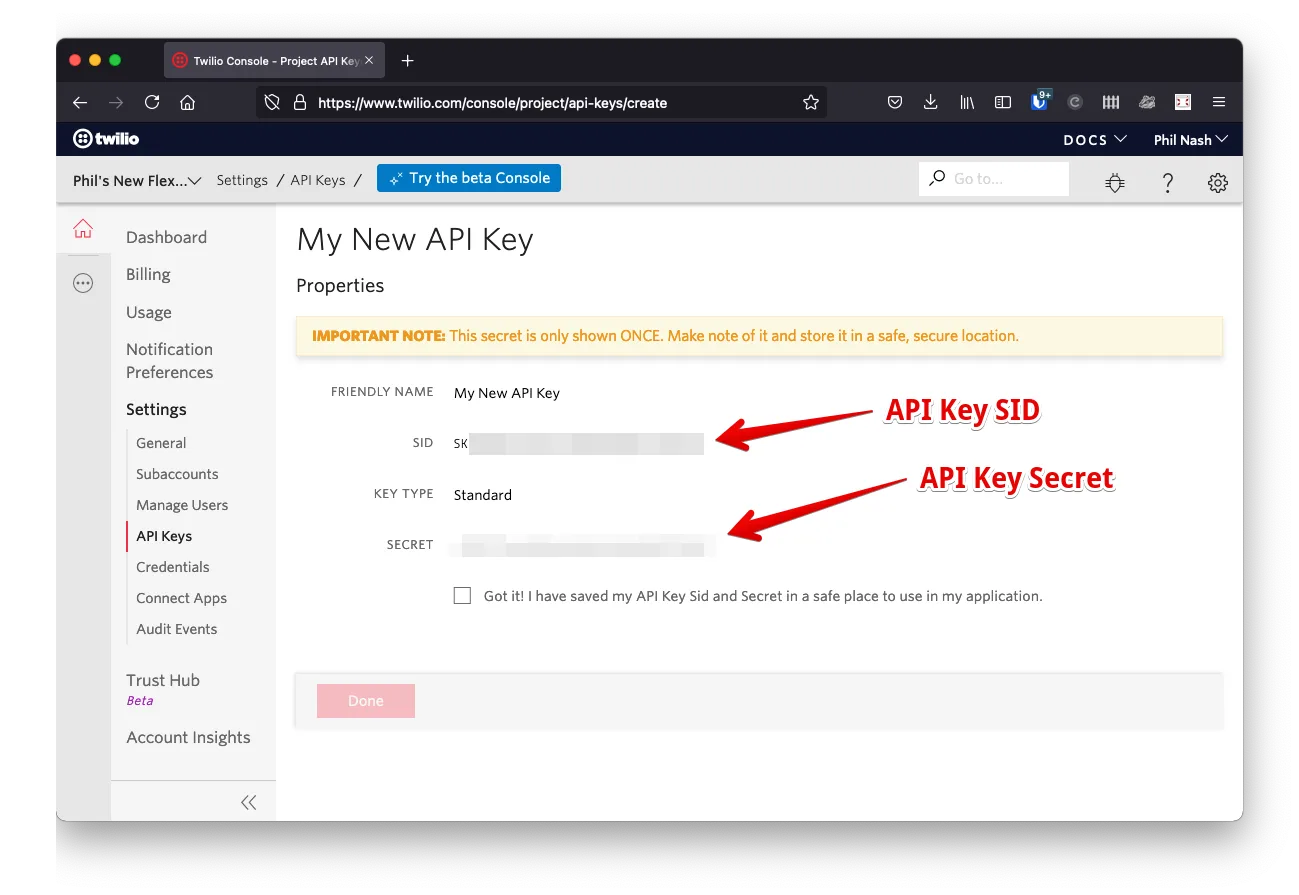This screenshot has height=895, width=1299.
Task: Open the help question mark icon
Action: [1167, 183]
